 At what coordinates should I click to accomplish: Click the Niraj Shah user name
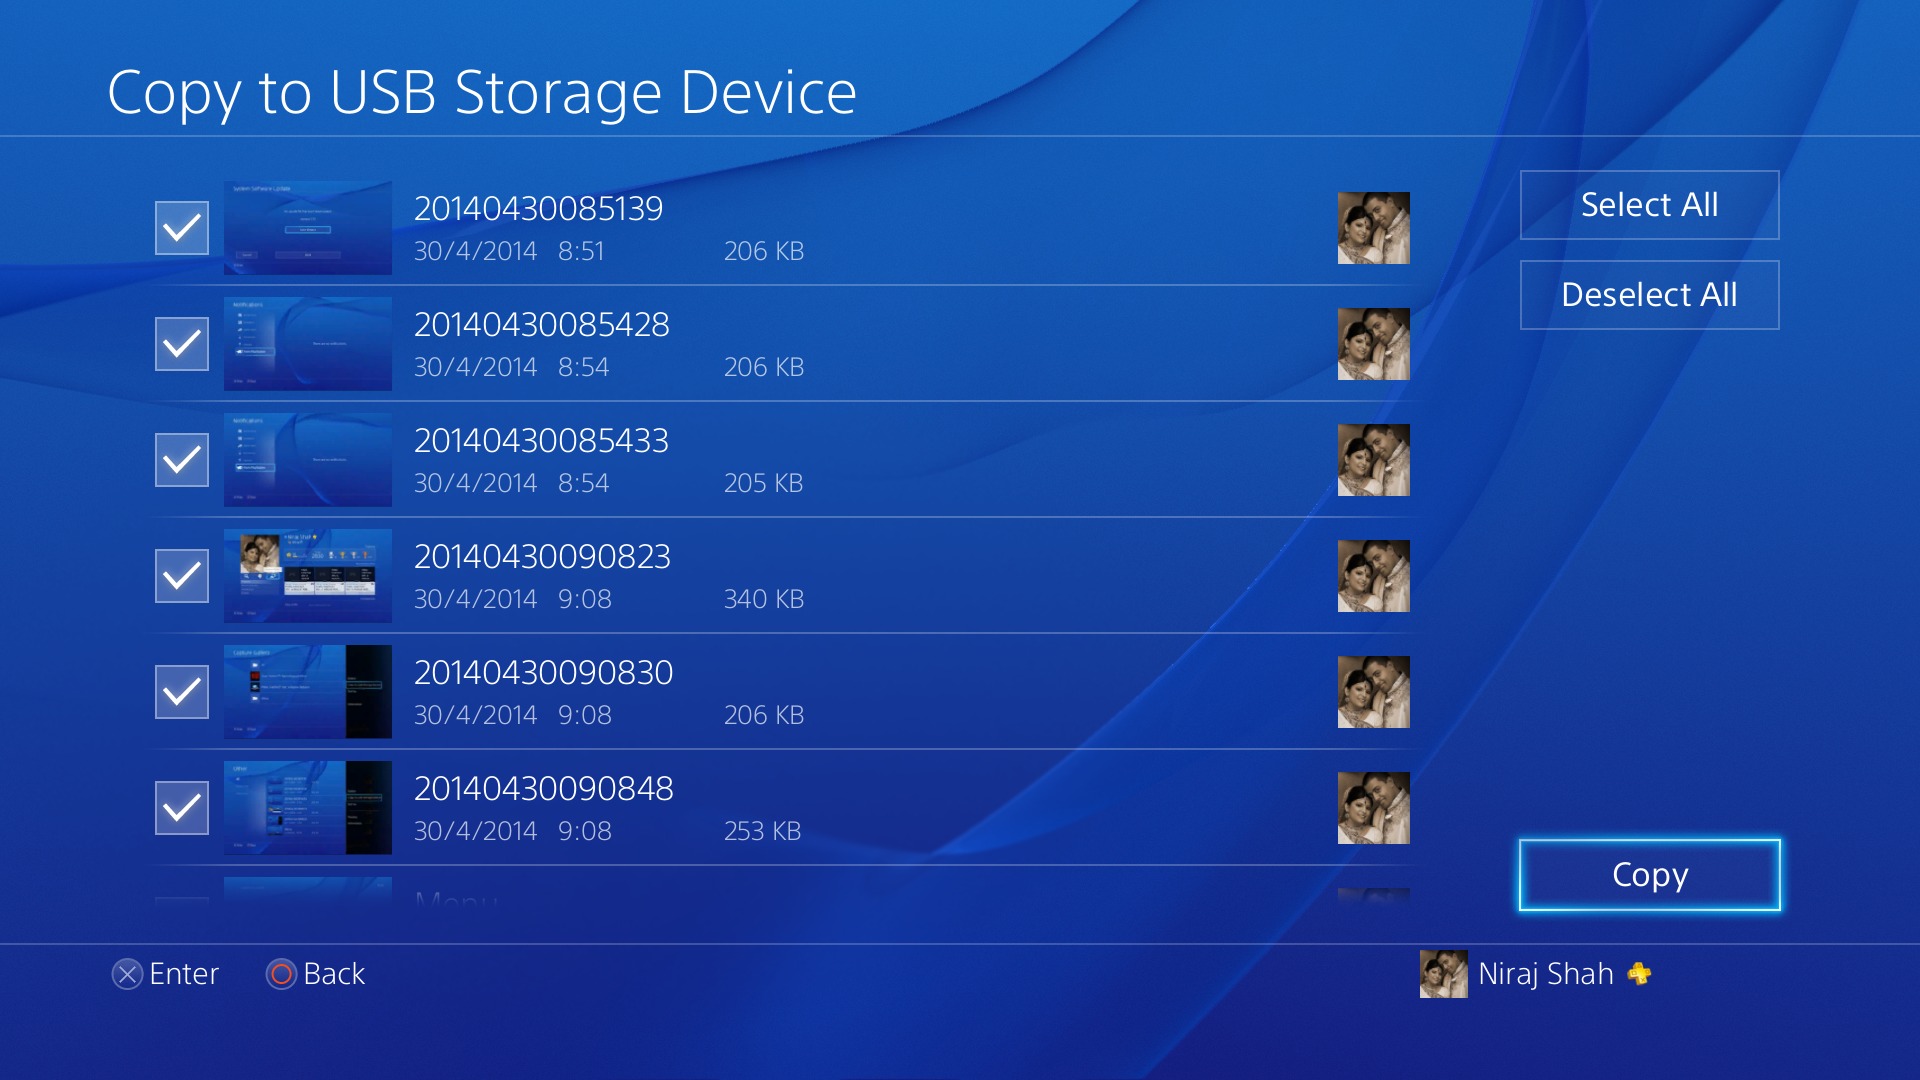pyautogui.click(x=1545, y=974)
